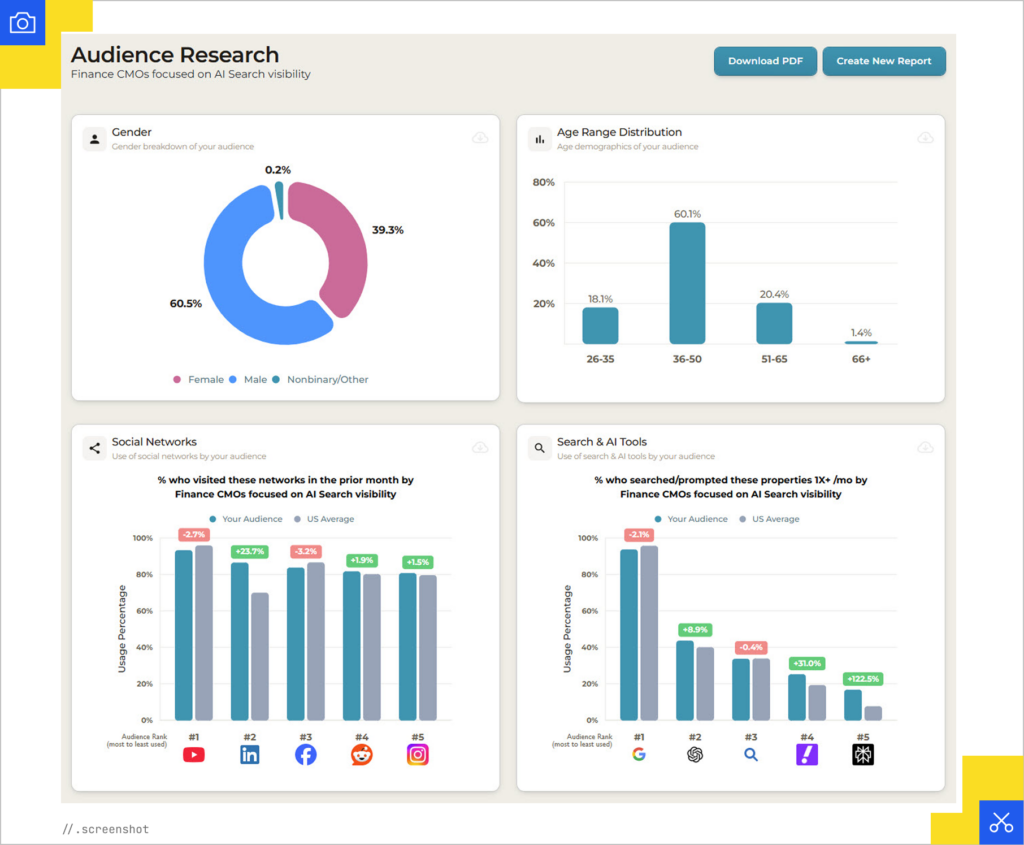Screen dimensions: 1024x845
Task: Click the 0.2% donut label
Action: pyautogui.click(x=278, y=170)
